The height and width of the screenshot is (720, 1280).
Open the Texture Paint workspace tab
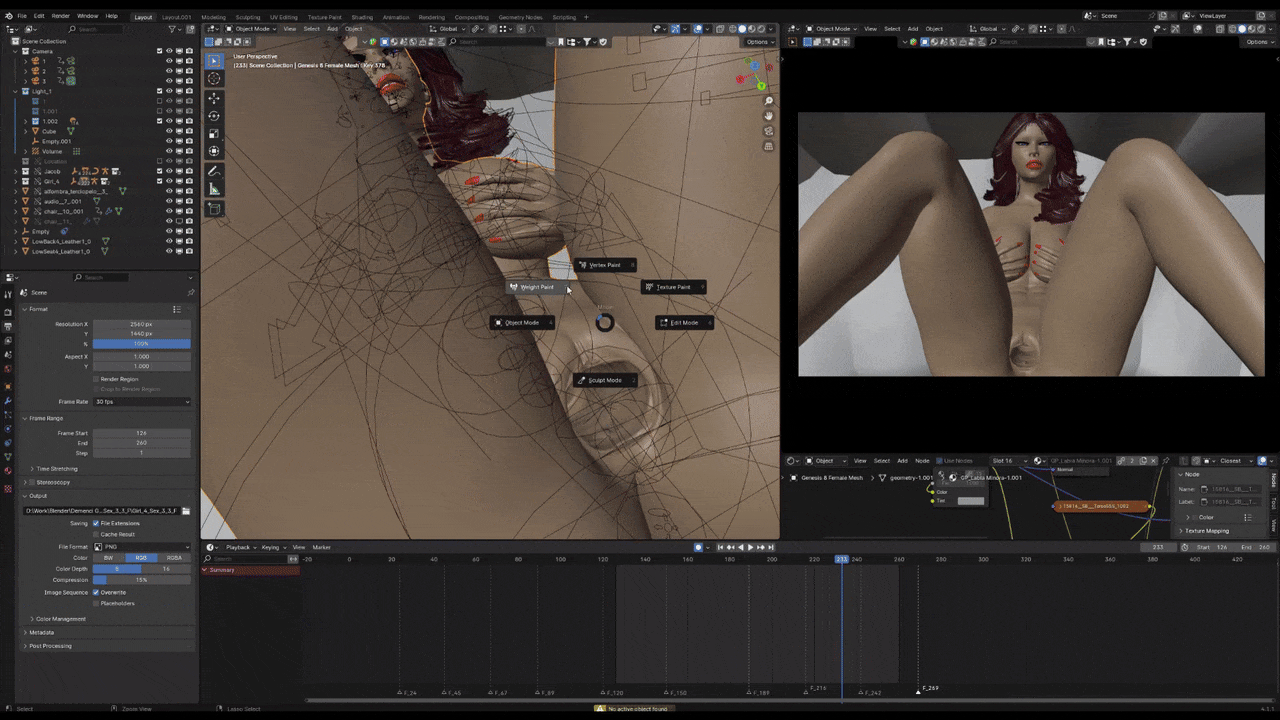pos(324,17)
